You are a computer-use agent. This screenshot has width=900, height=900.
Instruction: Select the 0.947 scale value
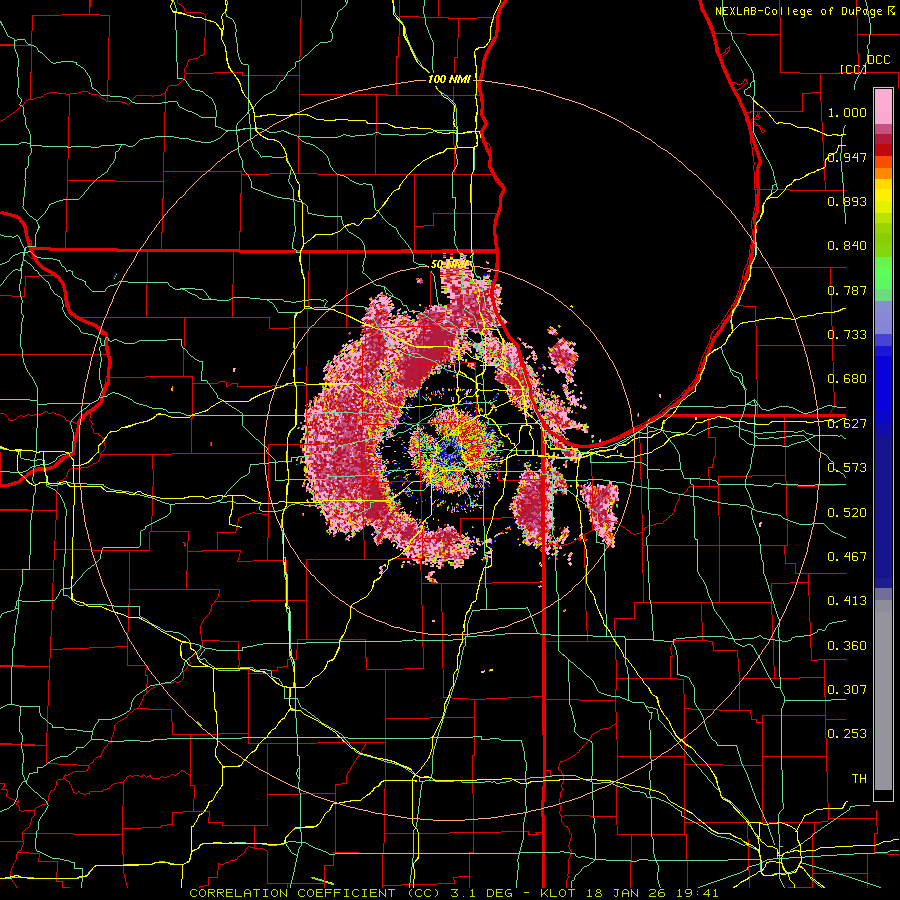(847, 157)
